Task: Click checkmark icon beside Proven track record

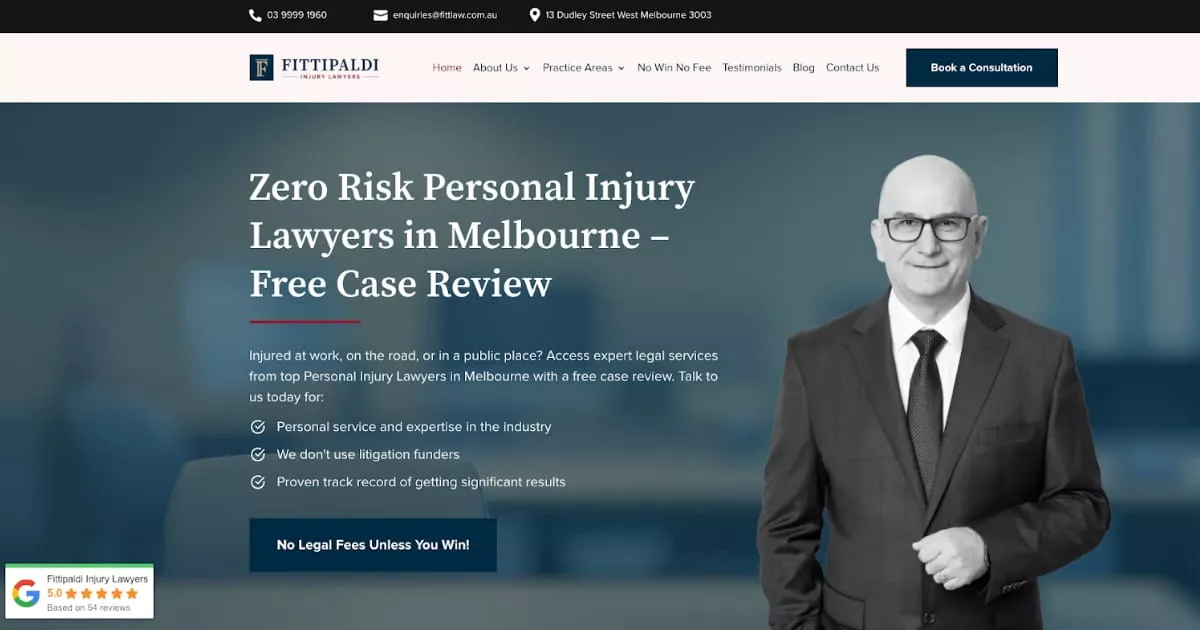Action: pos(257,482)
